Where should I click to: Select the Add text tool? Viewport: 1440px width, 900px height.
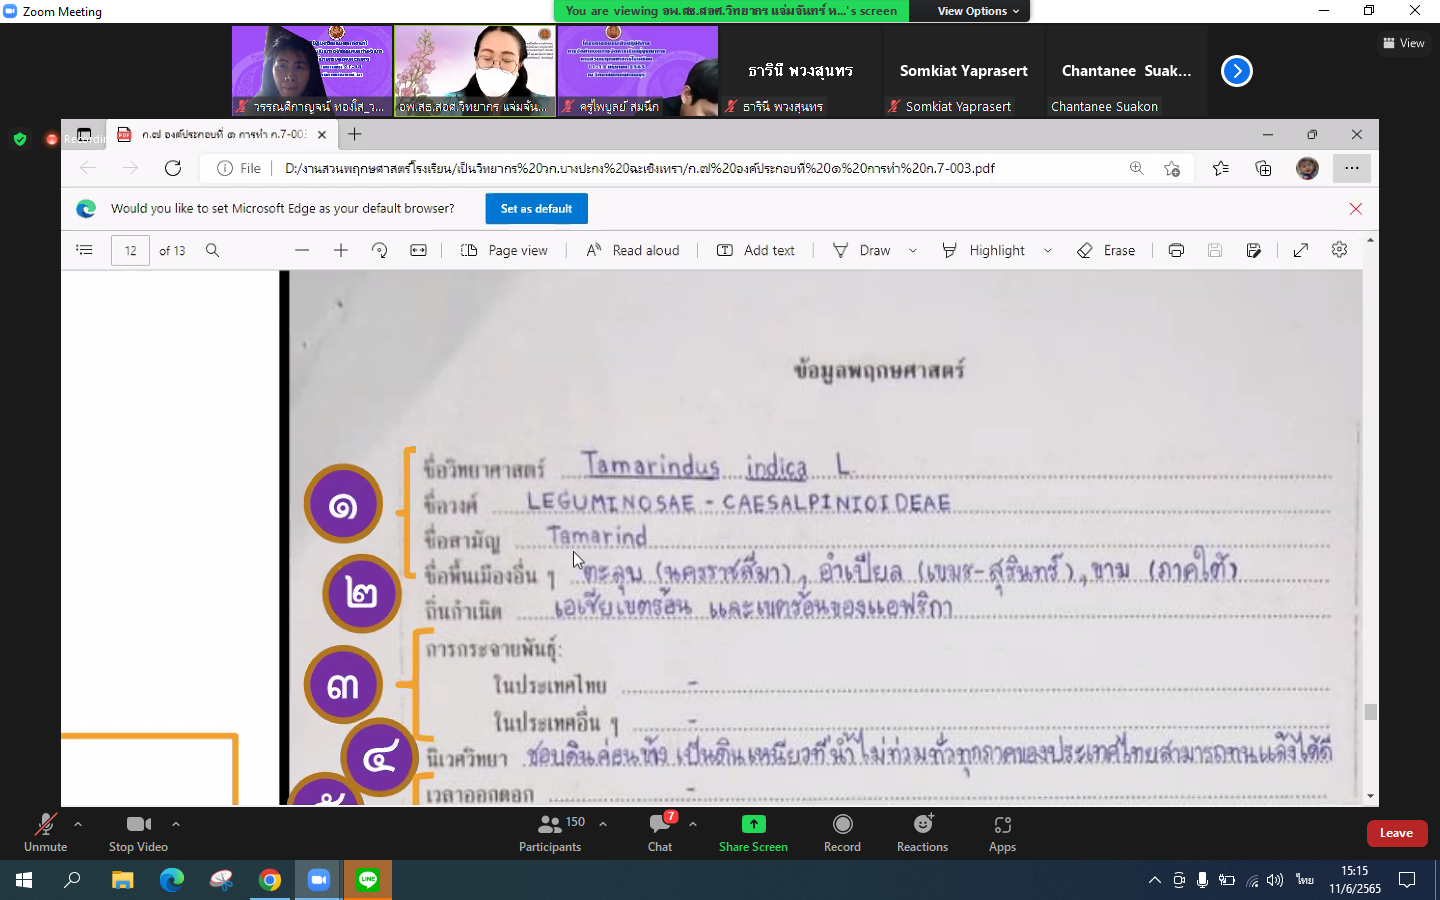coord(756,250)
